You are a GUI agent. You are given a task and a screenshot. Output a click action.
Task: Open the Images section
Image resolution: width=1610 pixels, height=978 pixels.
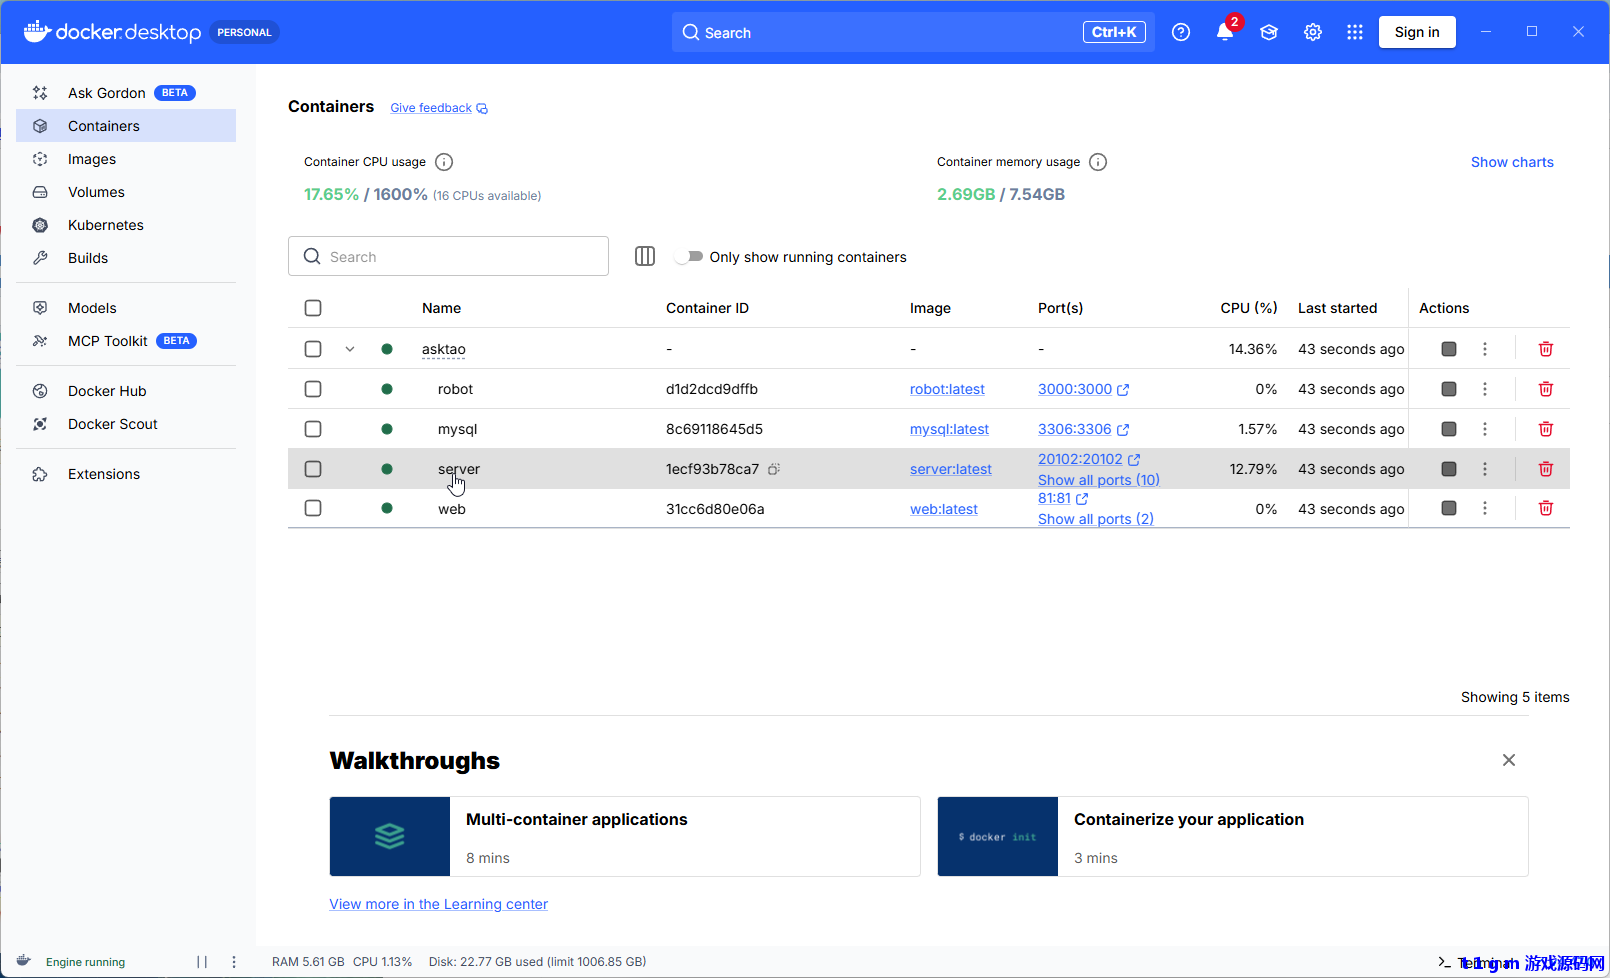[x=92, y=159]
